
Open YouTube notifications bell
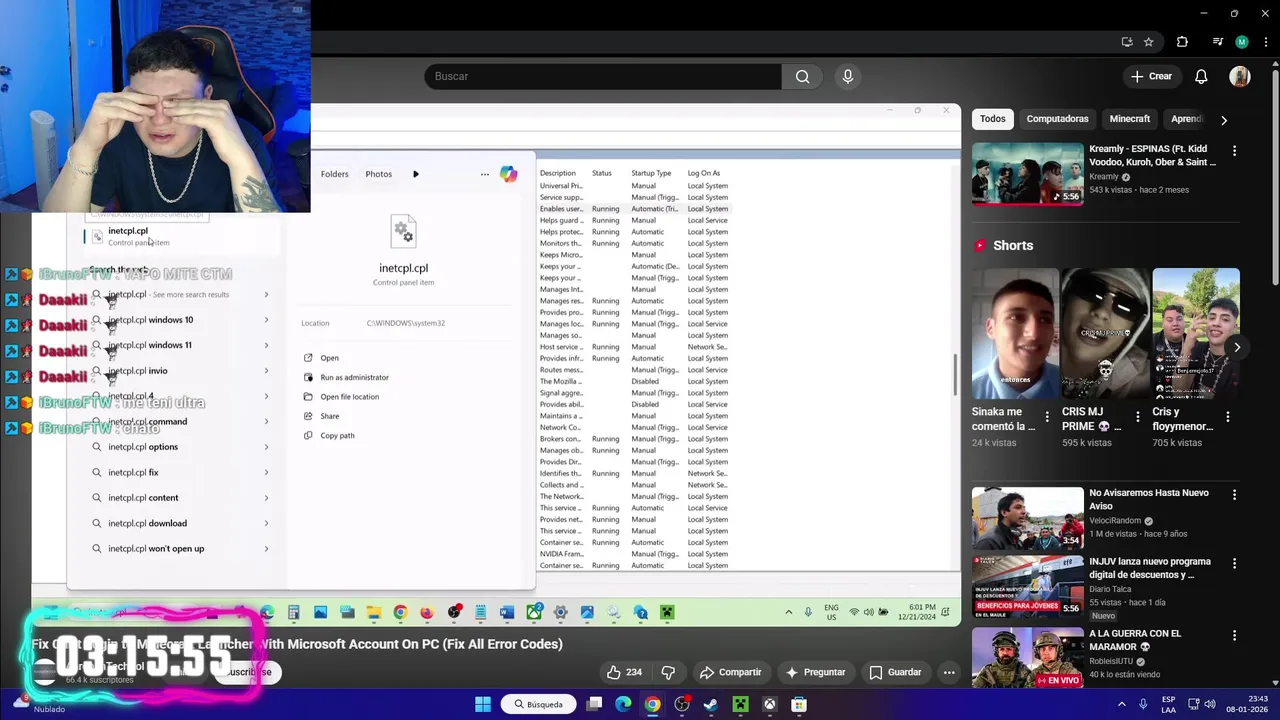coord(1201,76)
